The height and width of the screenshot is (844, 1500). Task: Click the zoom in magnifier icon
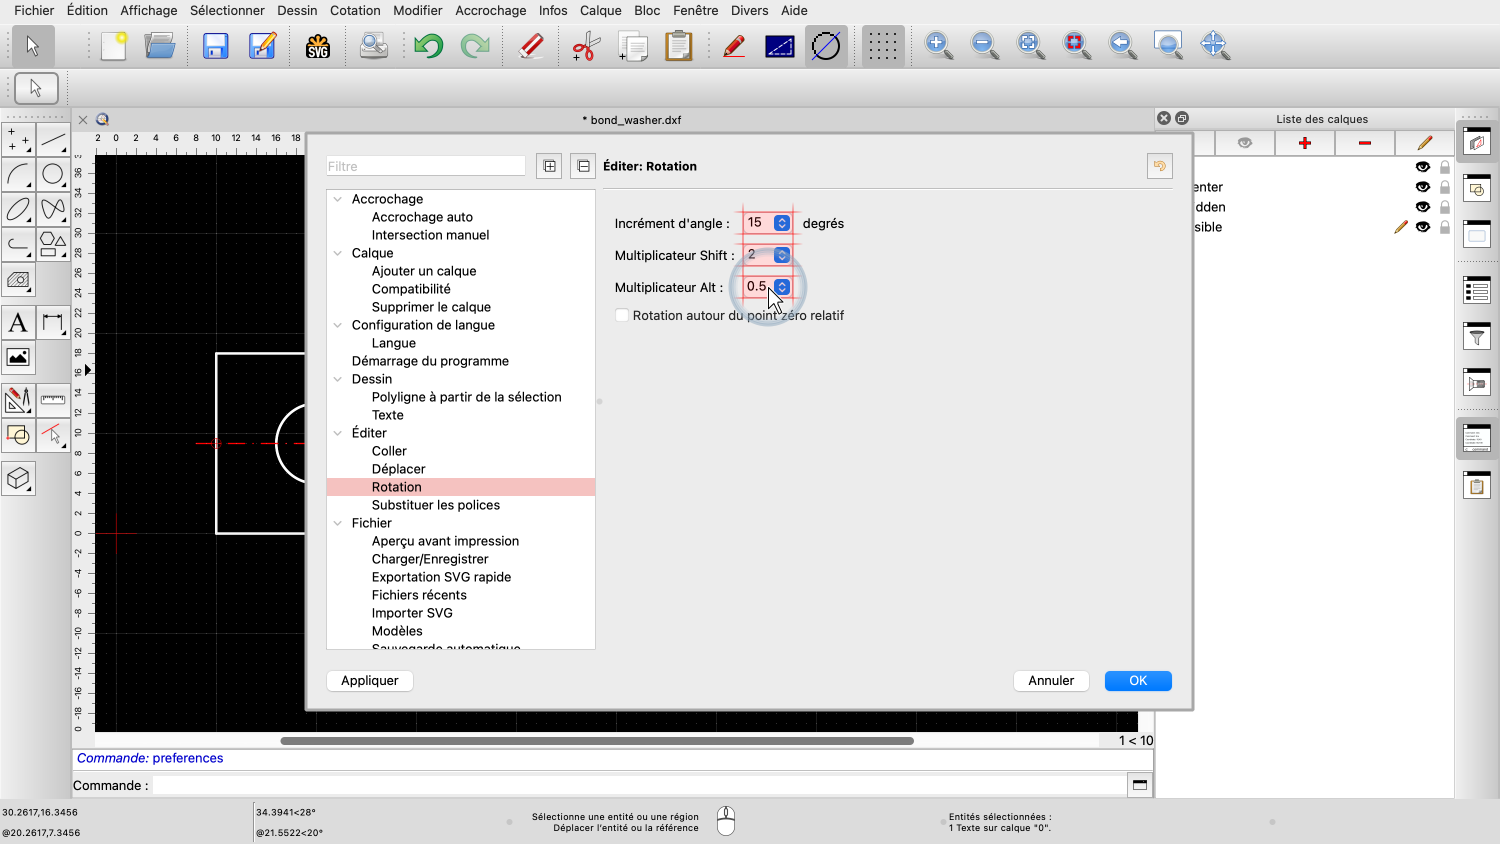coord(938,45)
